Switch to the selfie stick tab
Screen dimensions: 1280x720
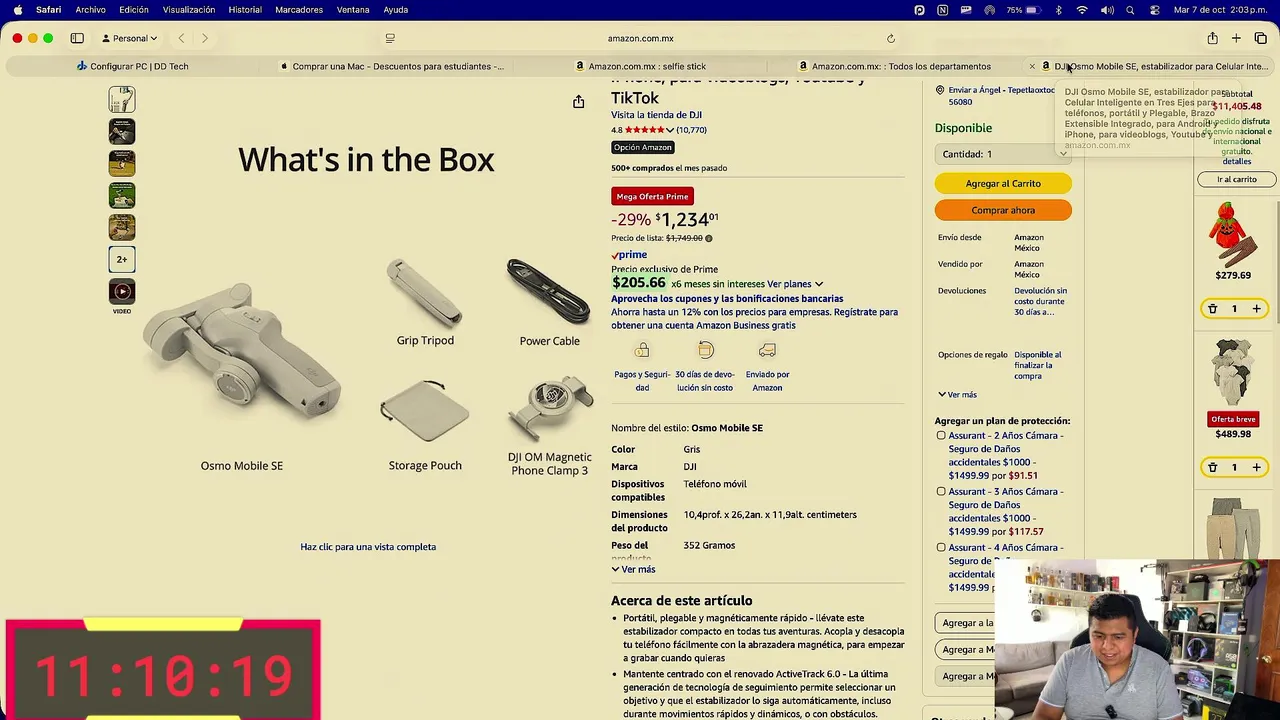640,66
